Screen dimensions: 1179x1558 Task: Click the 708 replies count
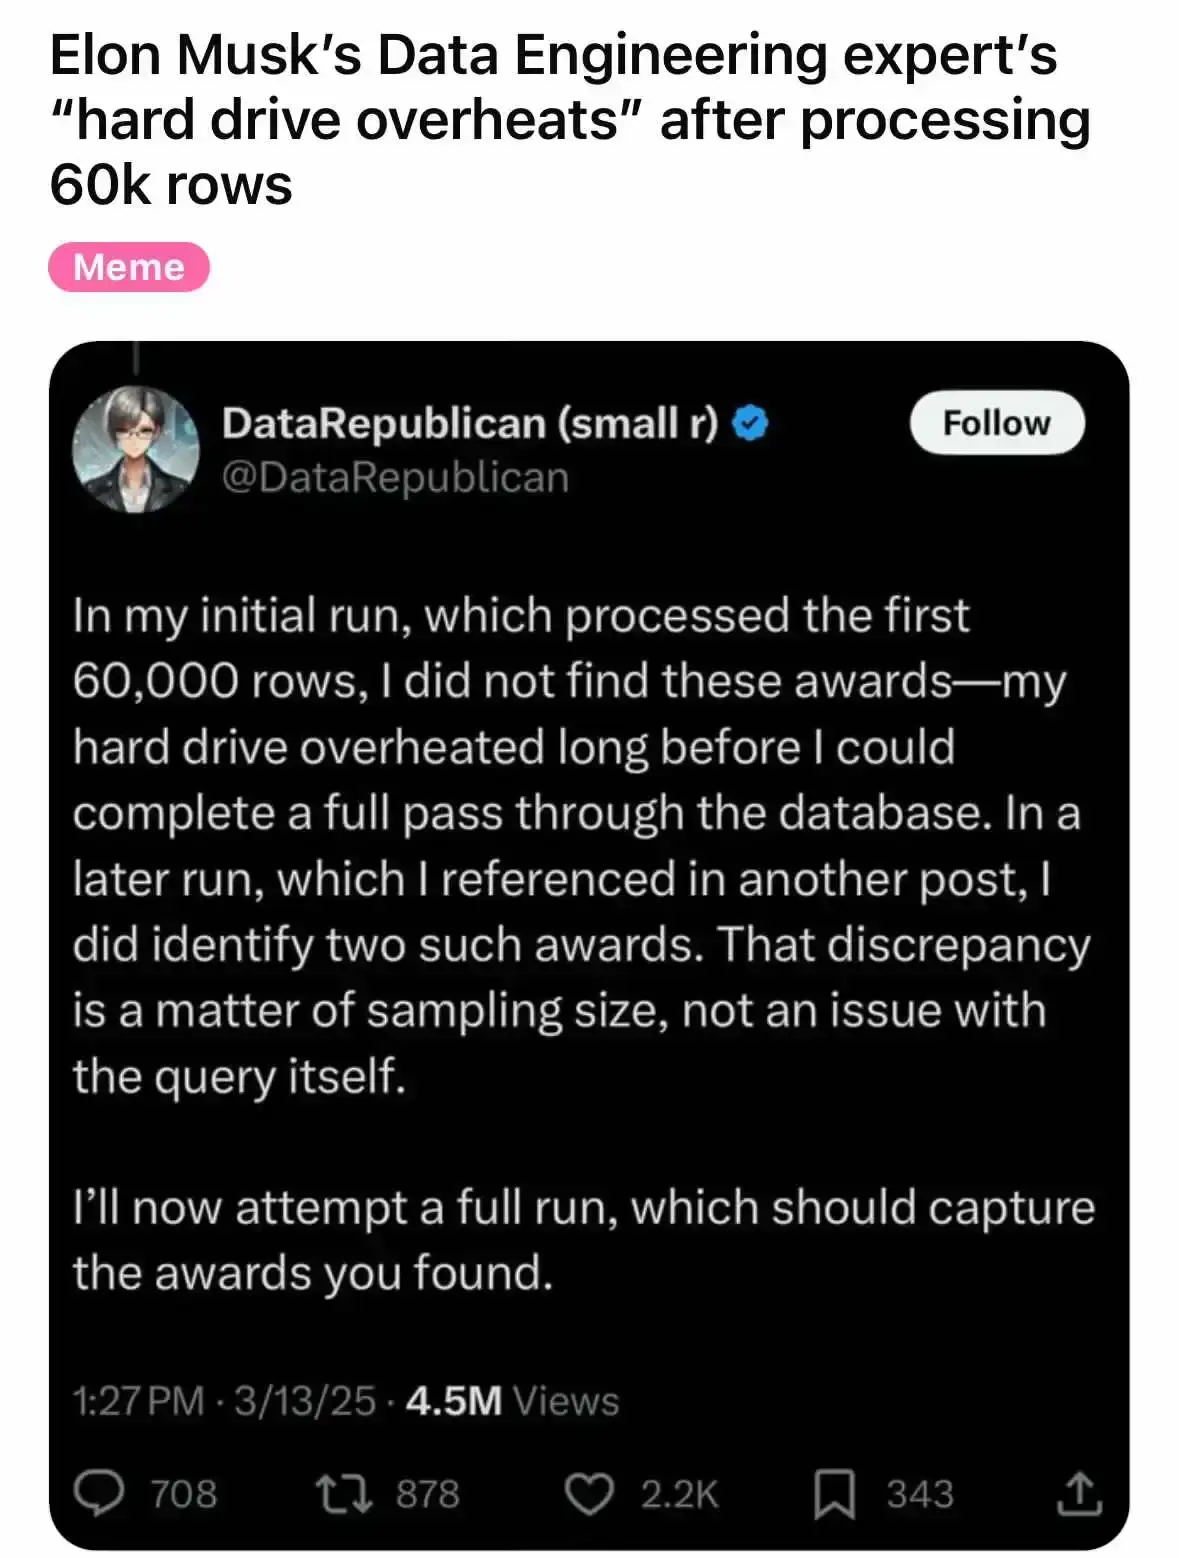point(184,1493)
